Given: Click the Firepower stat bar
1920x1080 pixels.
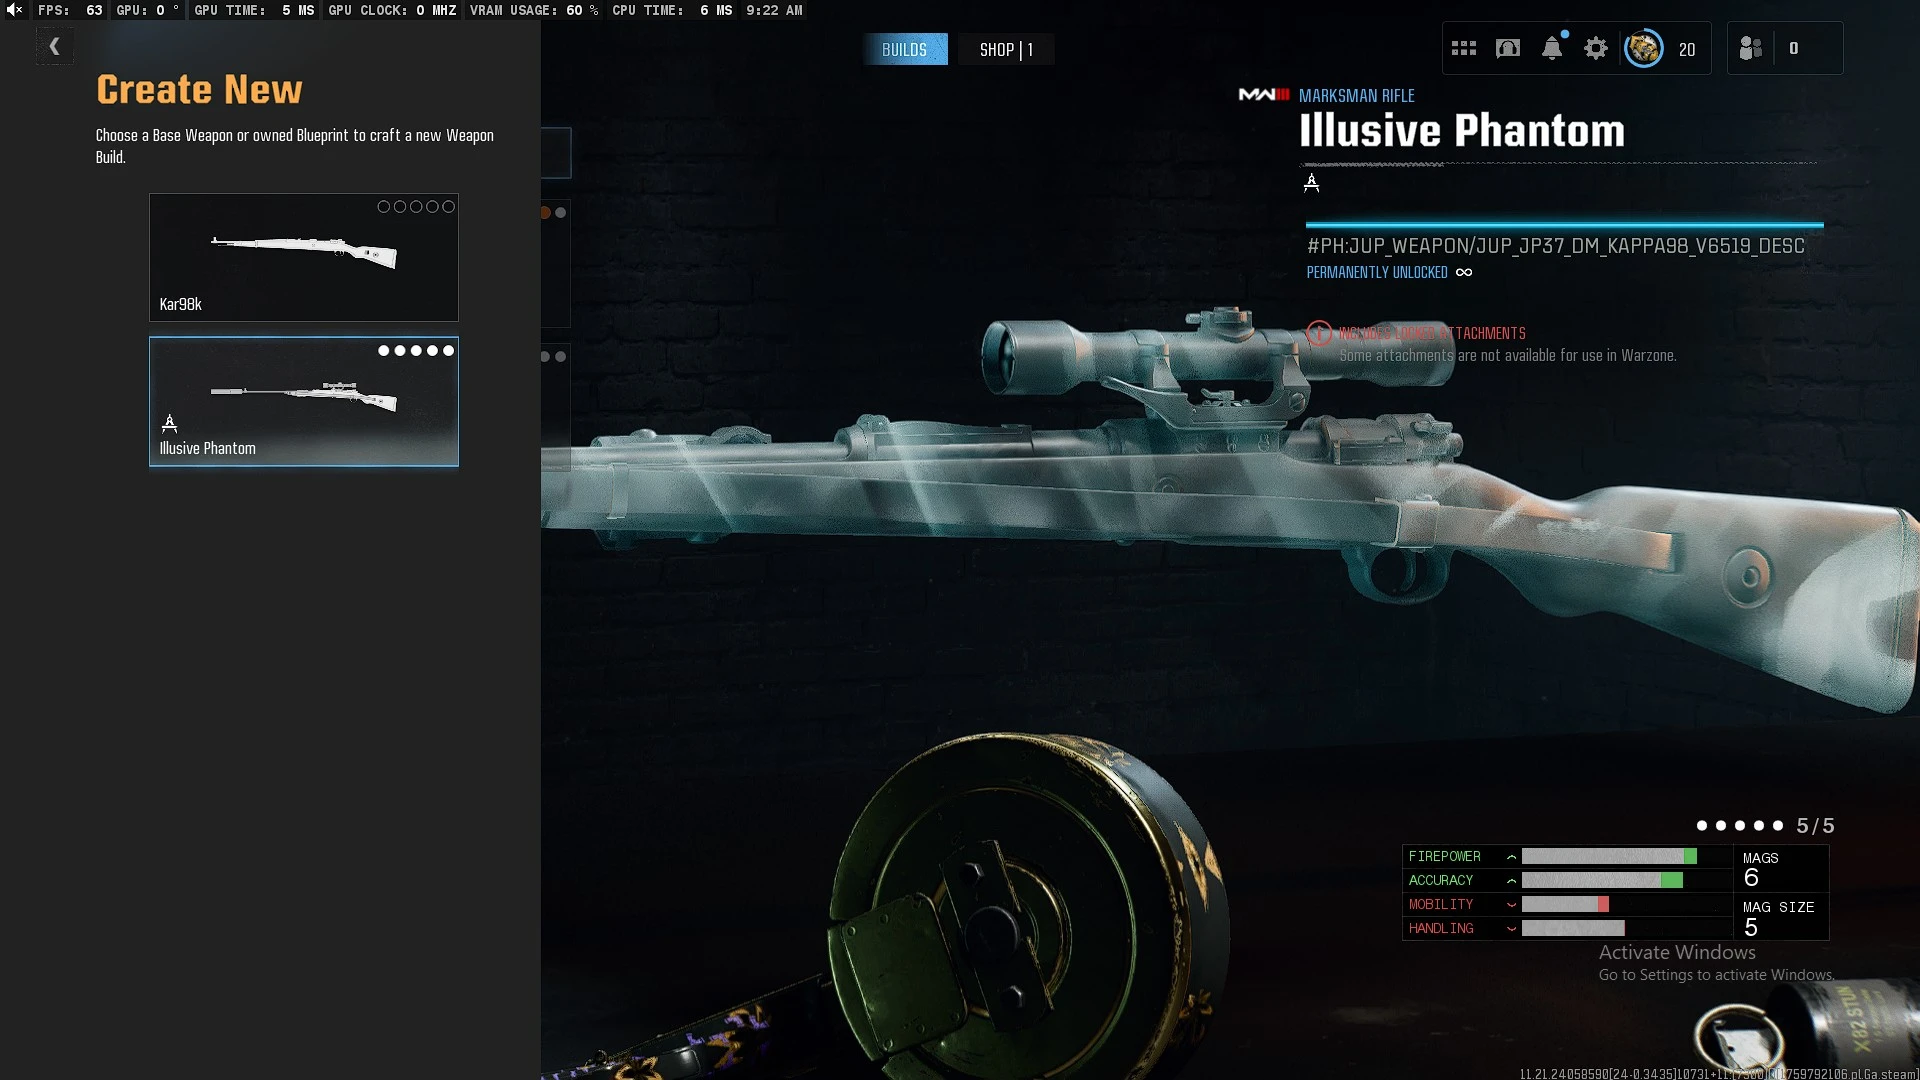Looking at the screenshot, I should point(1608,857).
